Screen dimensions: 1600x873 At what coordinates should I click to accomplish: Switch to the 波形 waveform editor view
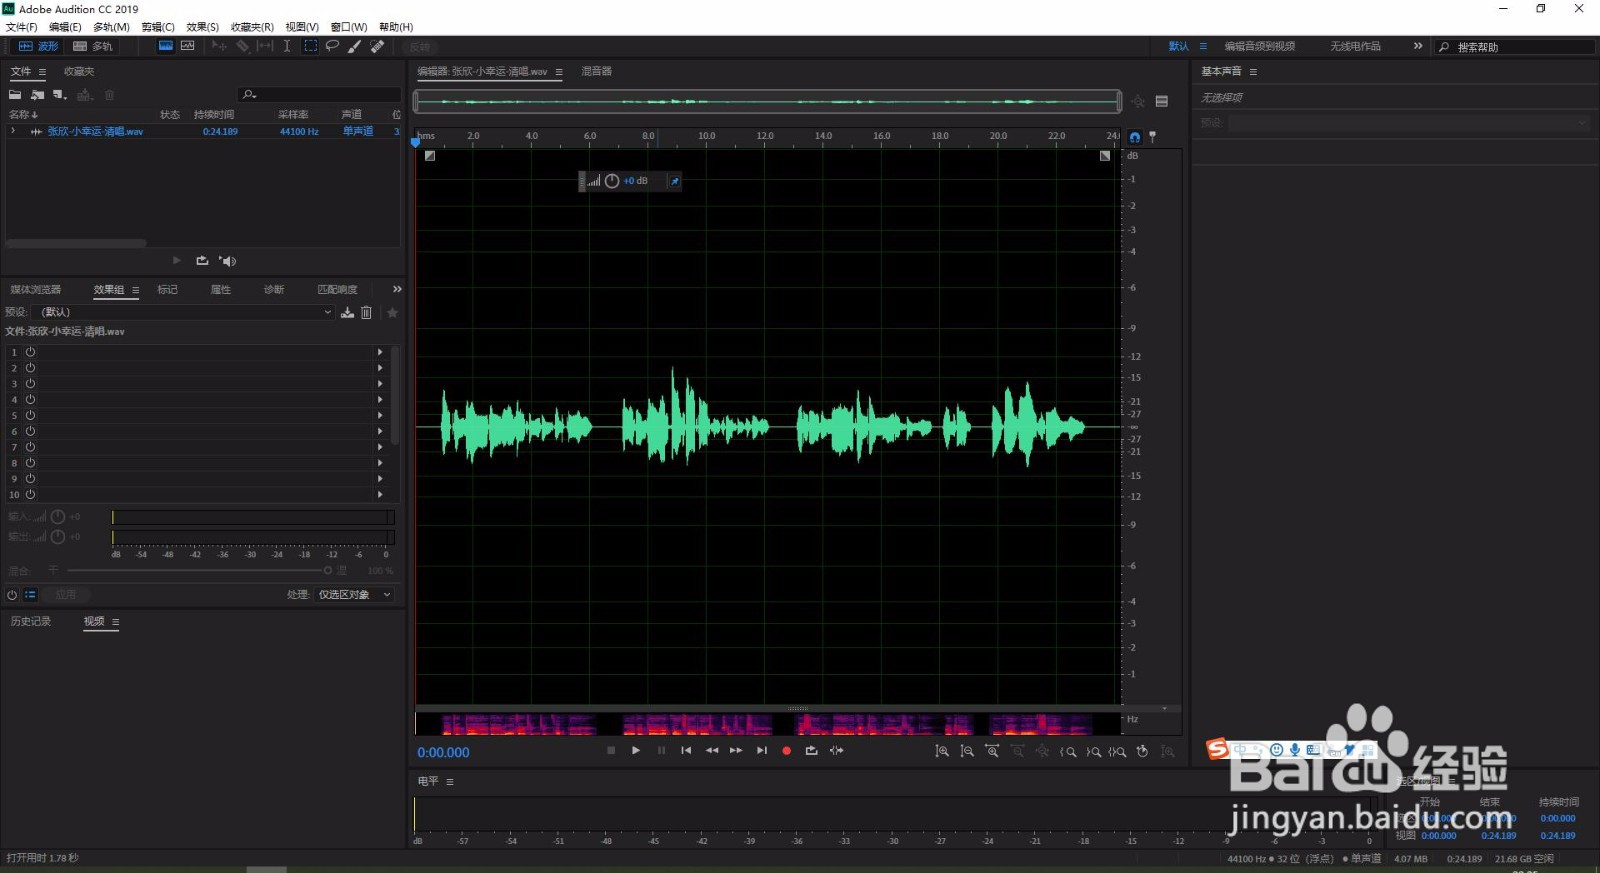point(38,46)
